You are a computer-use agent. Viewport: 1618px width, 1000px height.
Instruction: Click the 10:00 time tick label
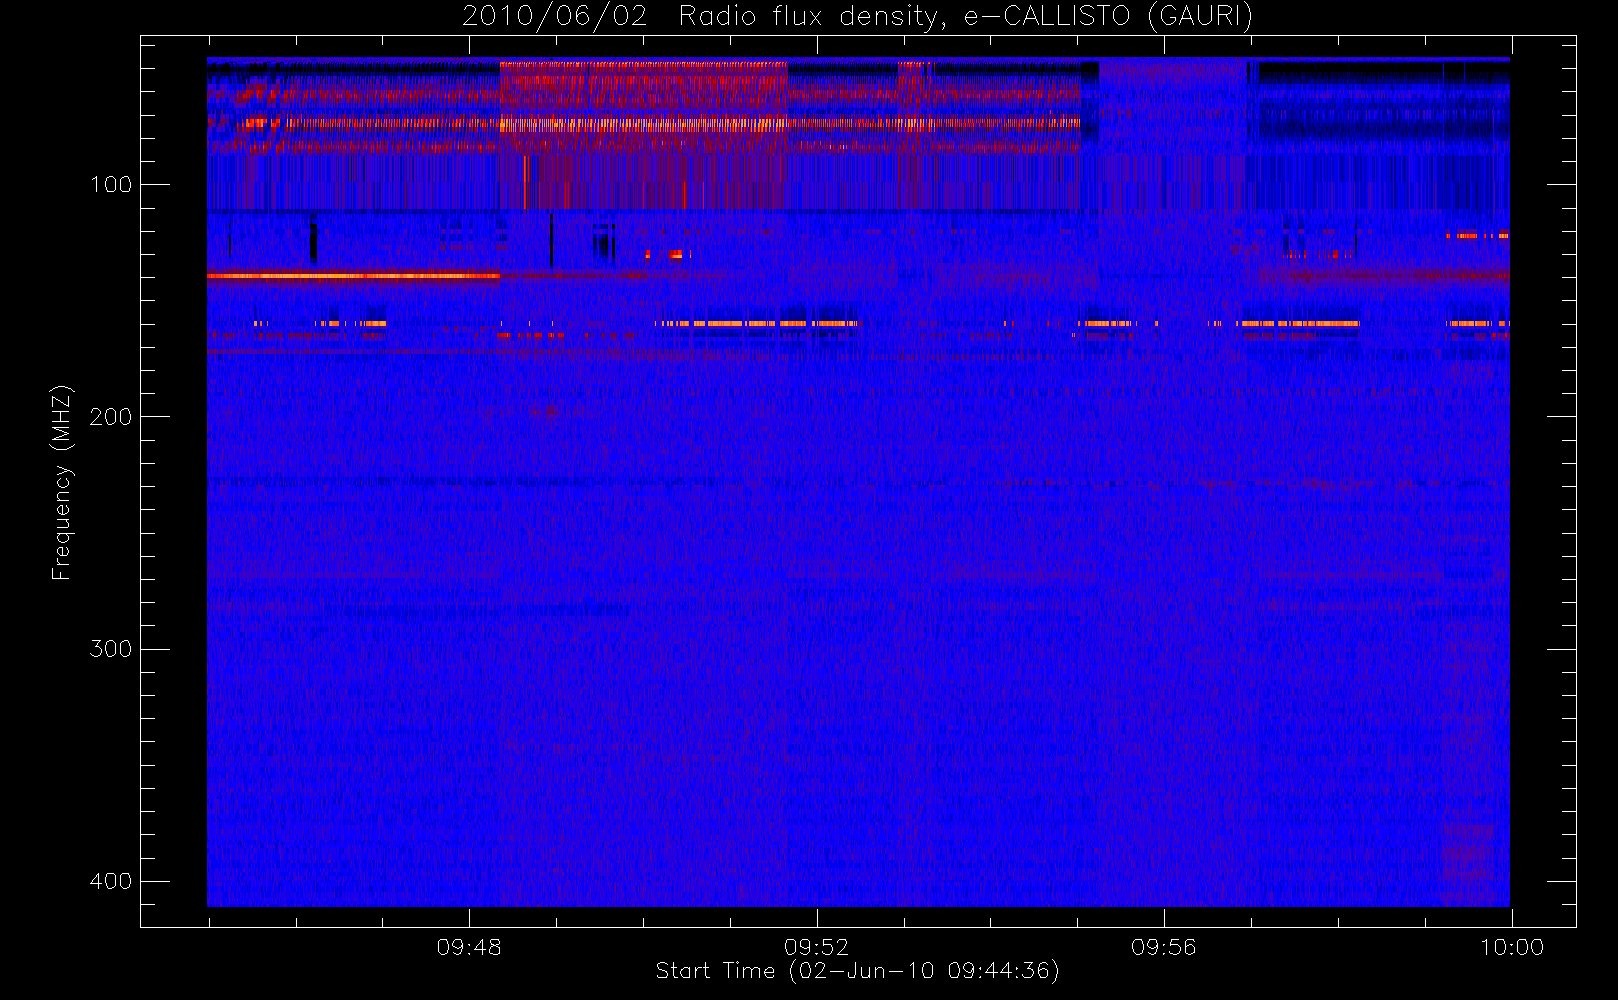click(x=1511, y=947)
